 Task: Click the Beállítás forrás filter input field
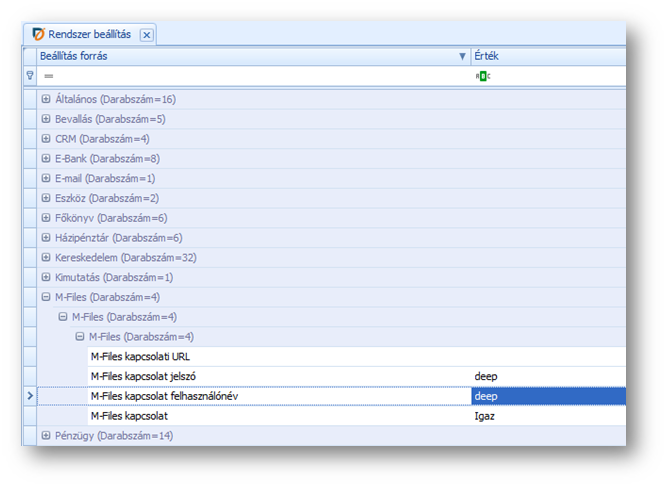point(250,76)
